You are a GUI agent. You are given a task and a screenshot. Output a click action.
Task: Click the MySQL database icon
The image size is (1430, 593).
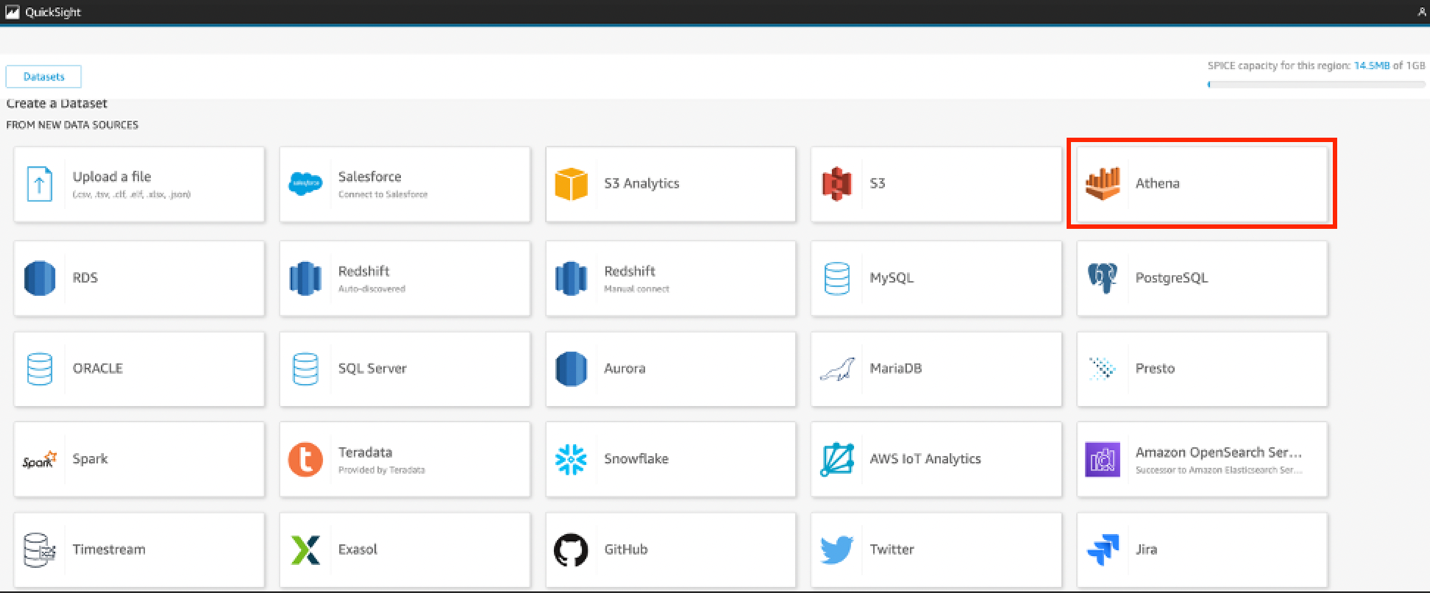[837, 278]
